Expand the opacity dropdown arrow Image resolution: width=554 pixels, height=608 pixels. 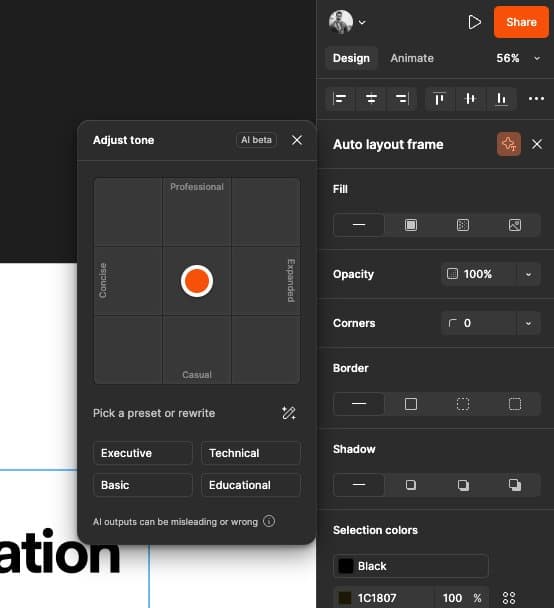(x=528, y=275)
